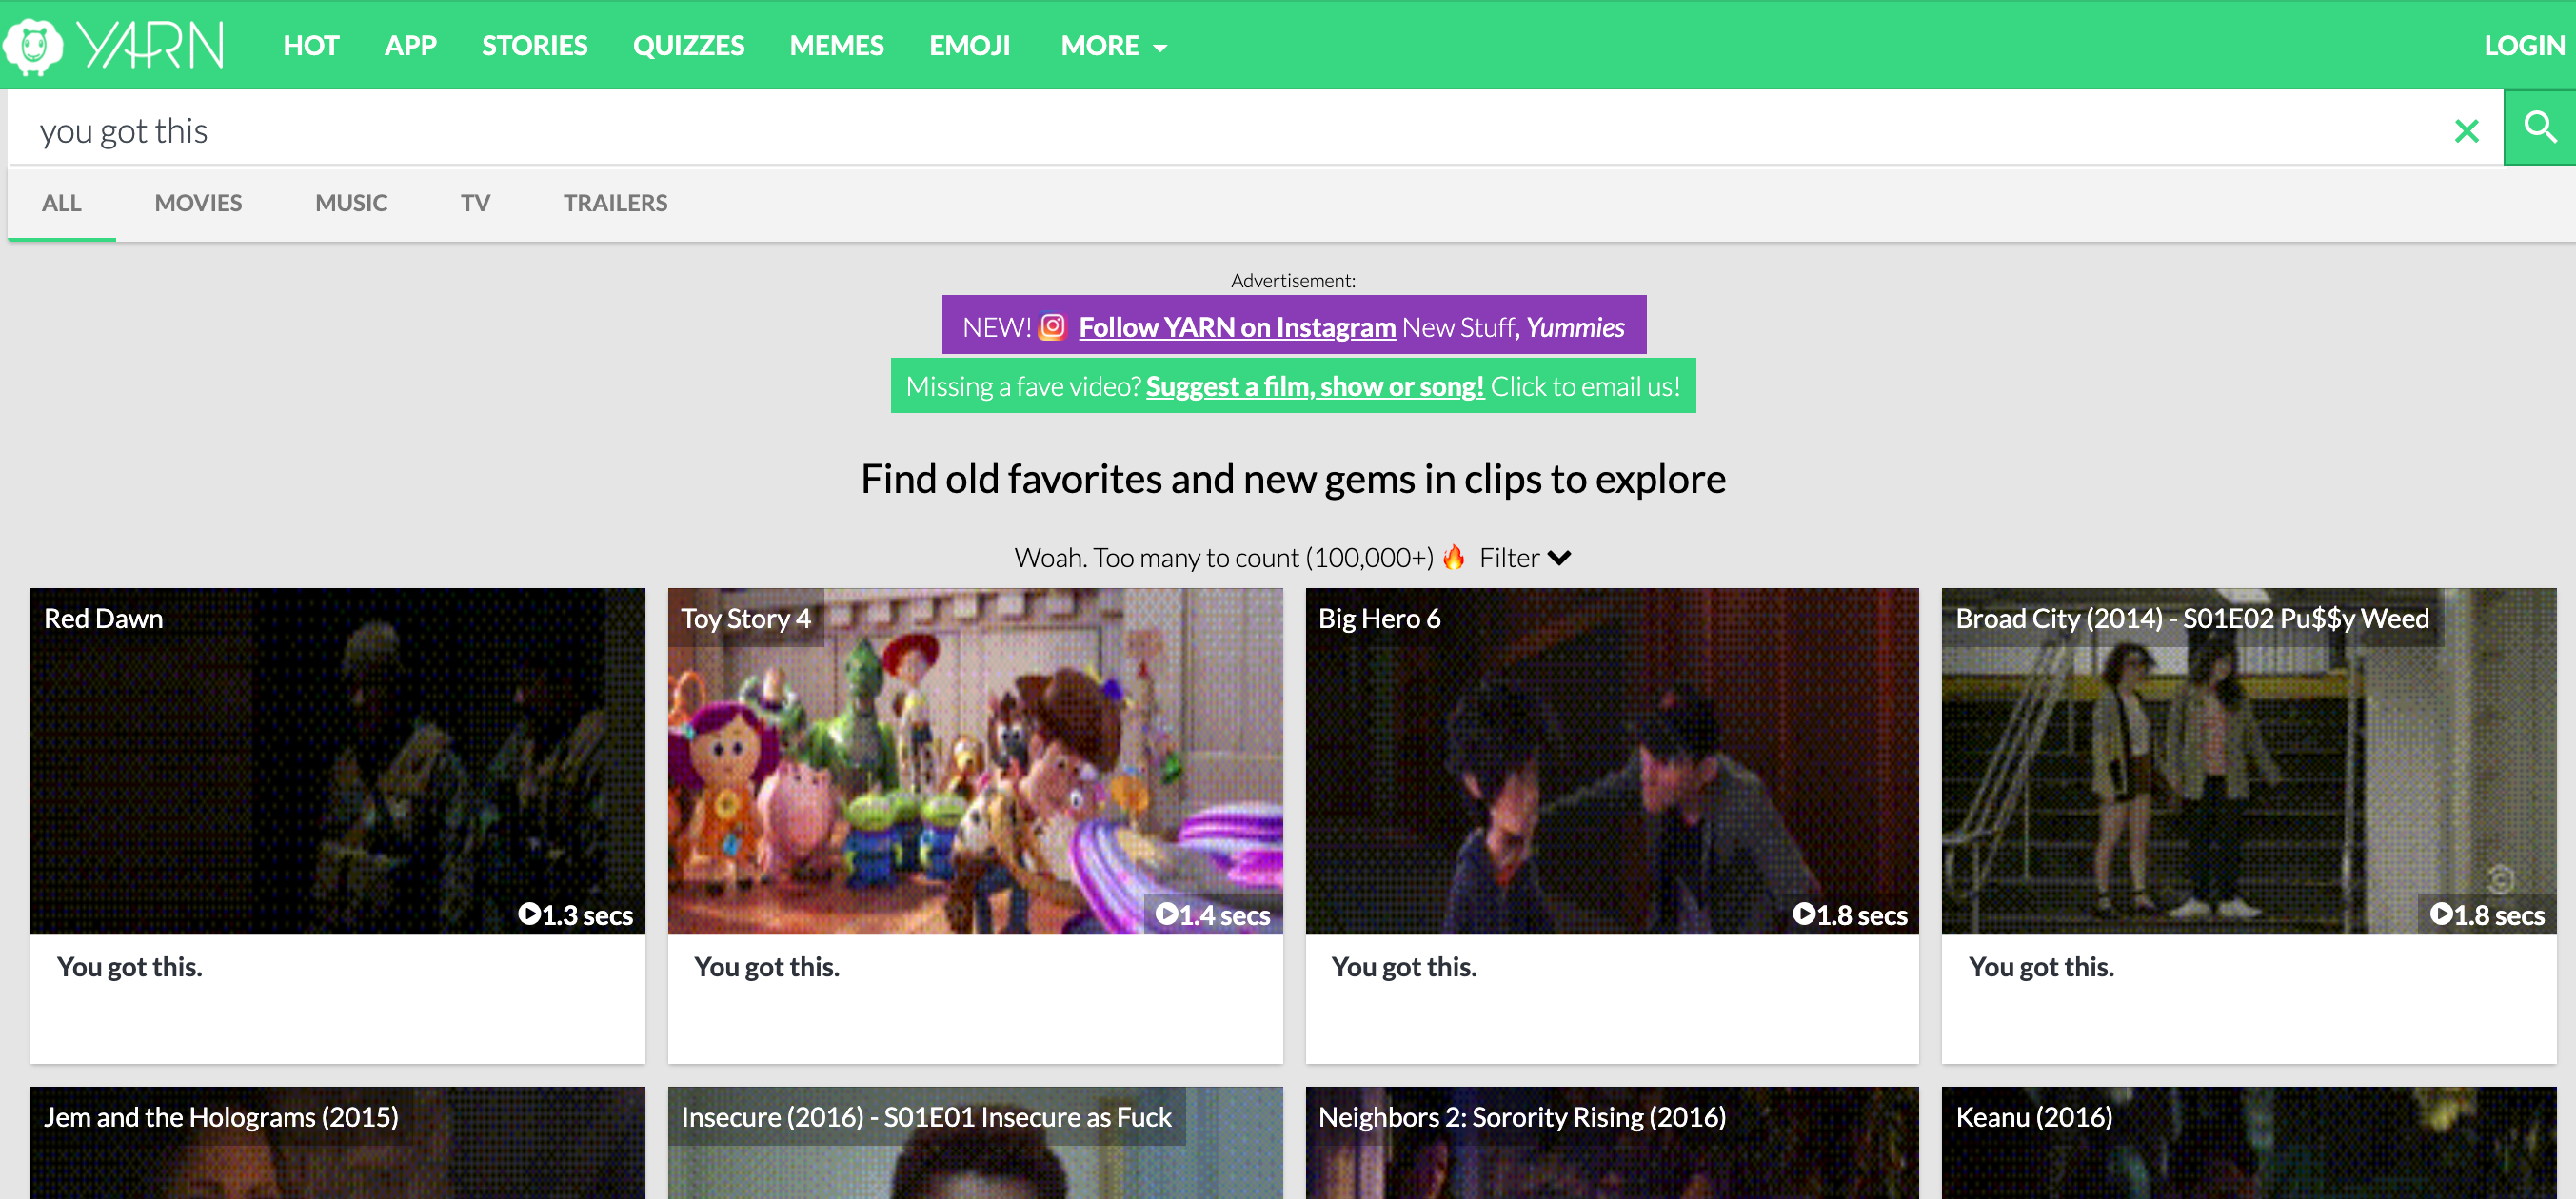This screenshot has height=1199, width=2576.
Task: Select the TRAILERS tab
Action: [x=615, y=203]
